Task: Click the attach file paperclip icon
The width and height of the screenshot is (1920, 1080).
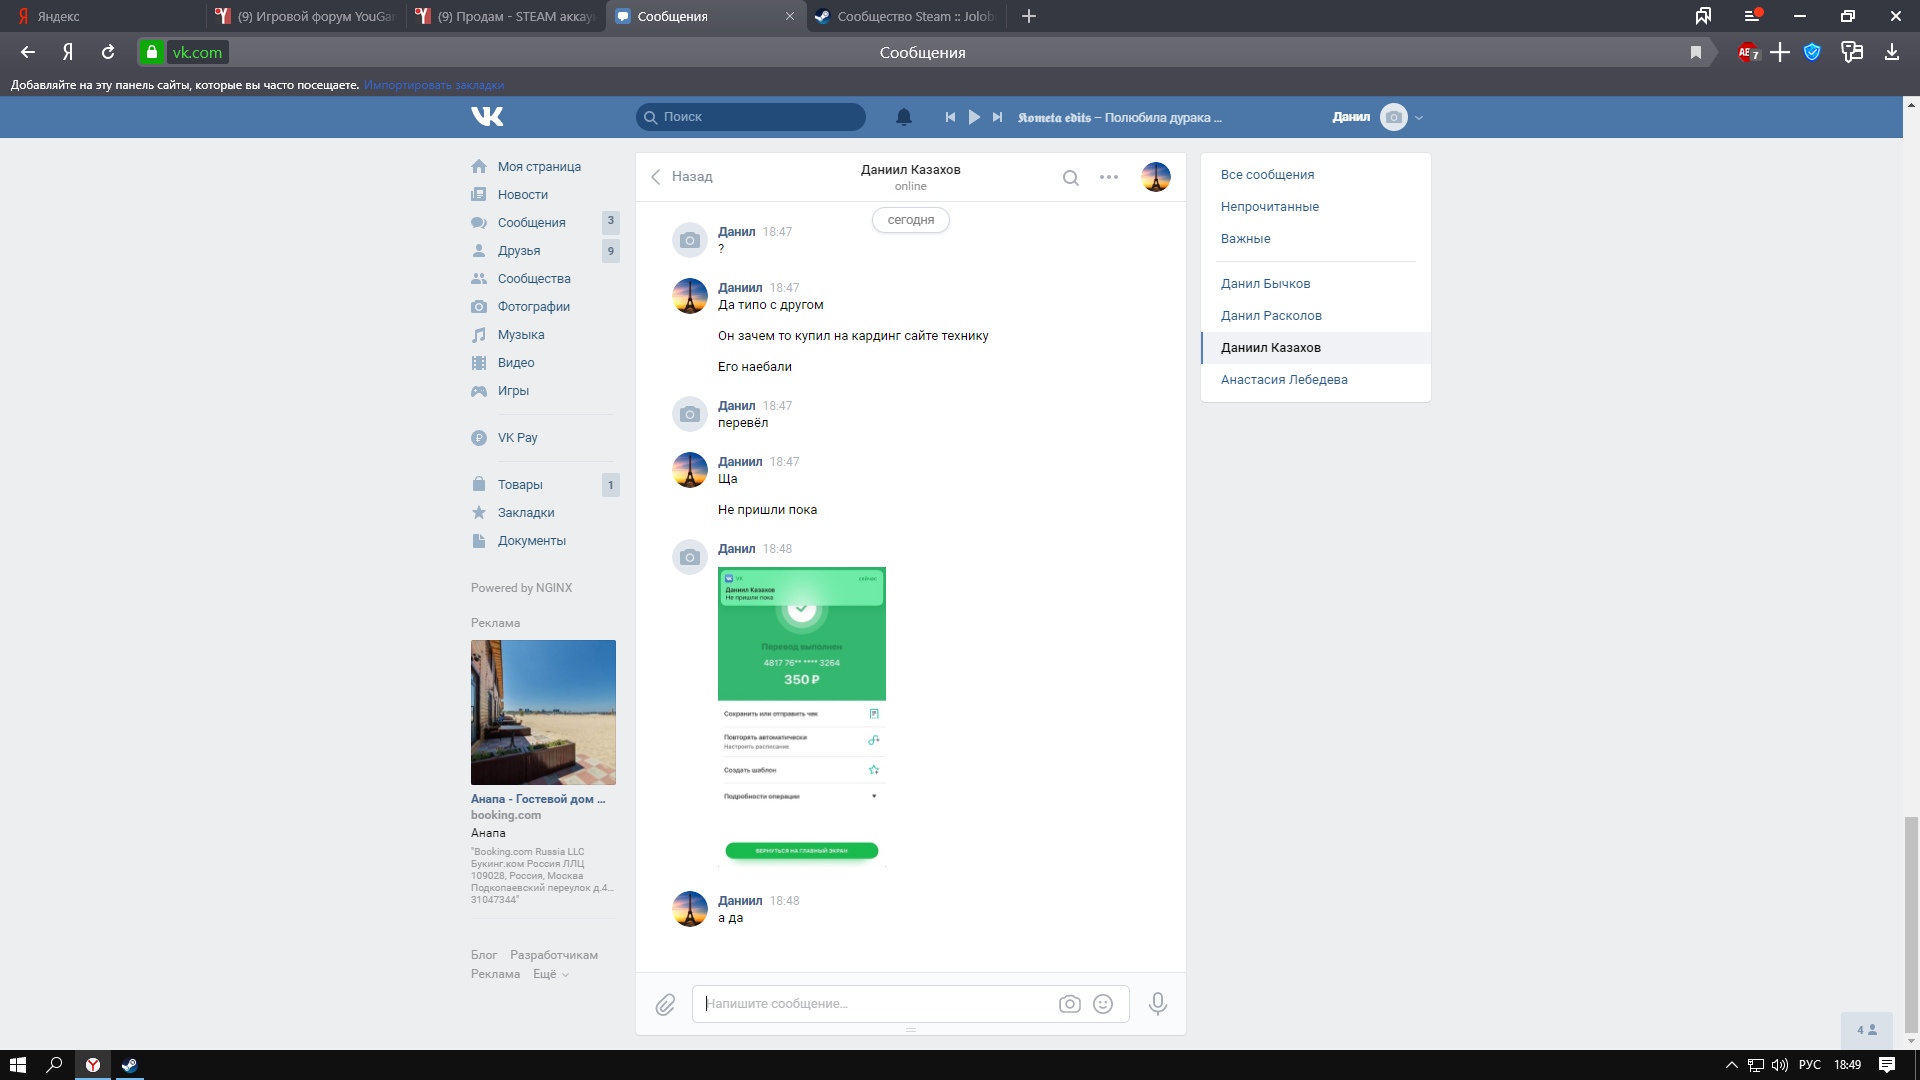Action: pyautogui.click(x=665, y=1004)
